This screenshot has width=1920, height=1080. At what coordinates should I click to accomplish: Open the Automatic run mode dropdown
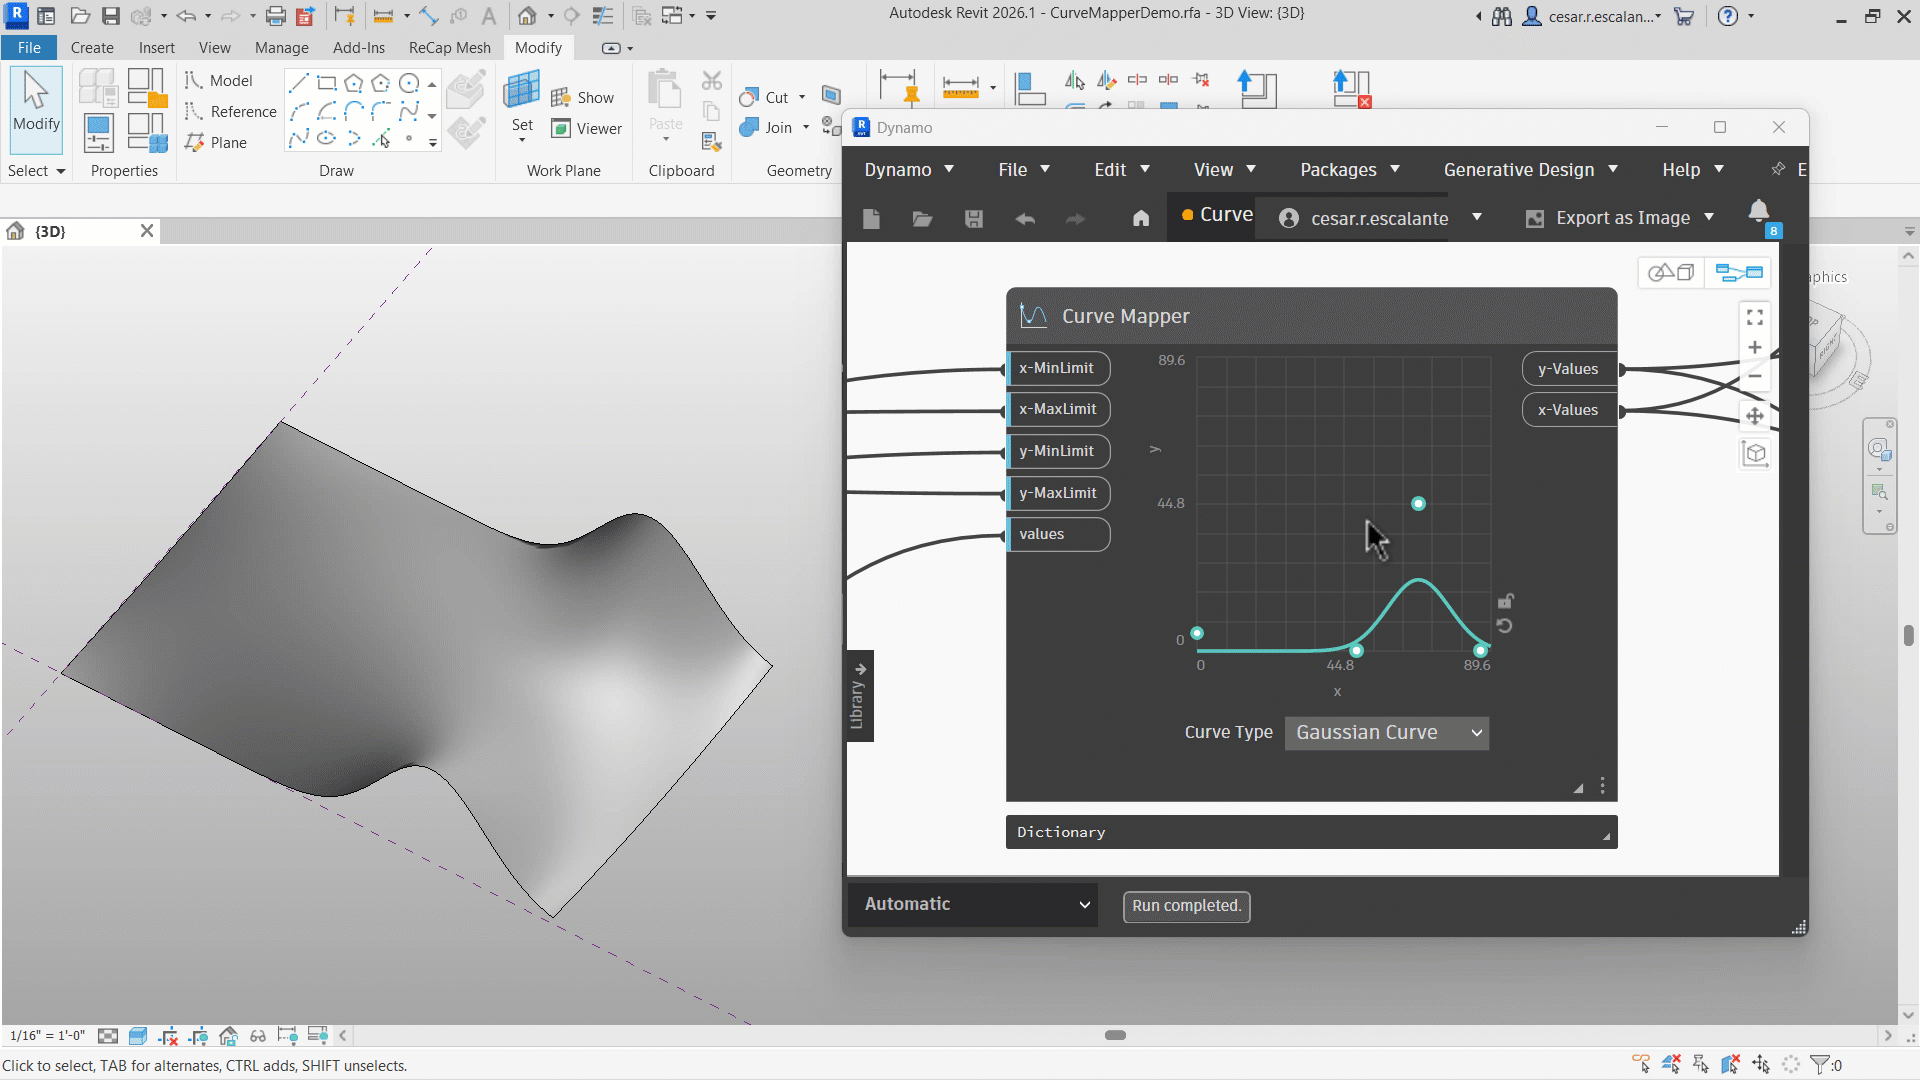[x=974, y=904]
